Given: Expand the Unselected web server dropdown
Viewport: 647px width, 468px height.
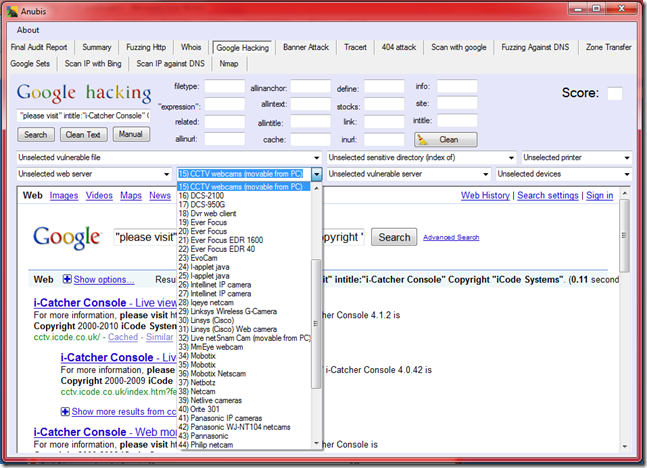Looking at the screenshot, I should click(x=166, y=174).
